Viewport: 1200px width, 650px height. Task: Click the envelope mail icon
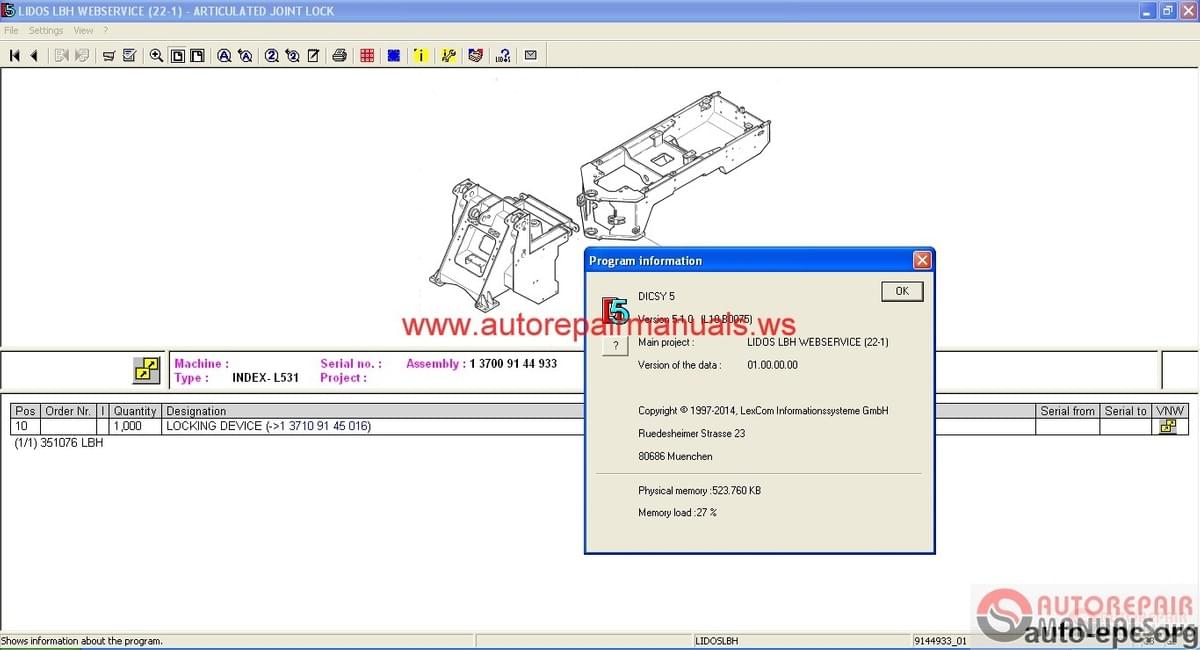point(530,56)
